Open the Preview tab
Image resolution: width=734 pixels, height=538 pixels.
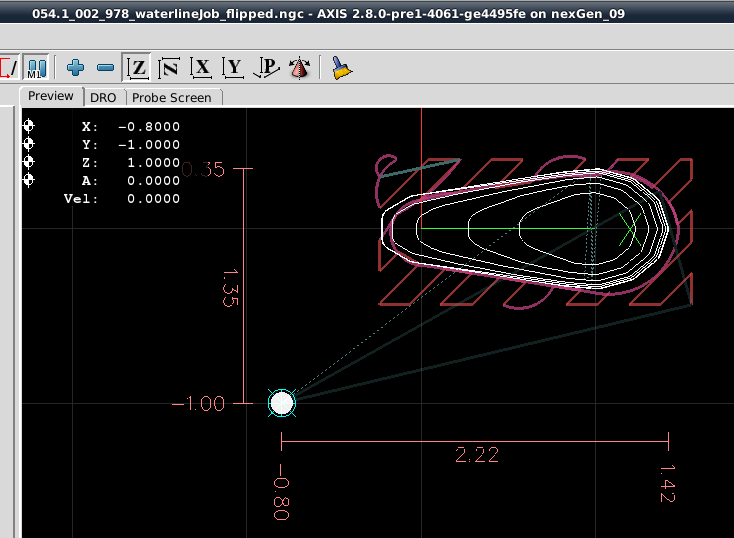(51, 96)
